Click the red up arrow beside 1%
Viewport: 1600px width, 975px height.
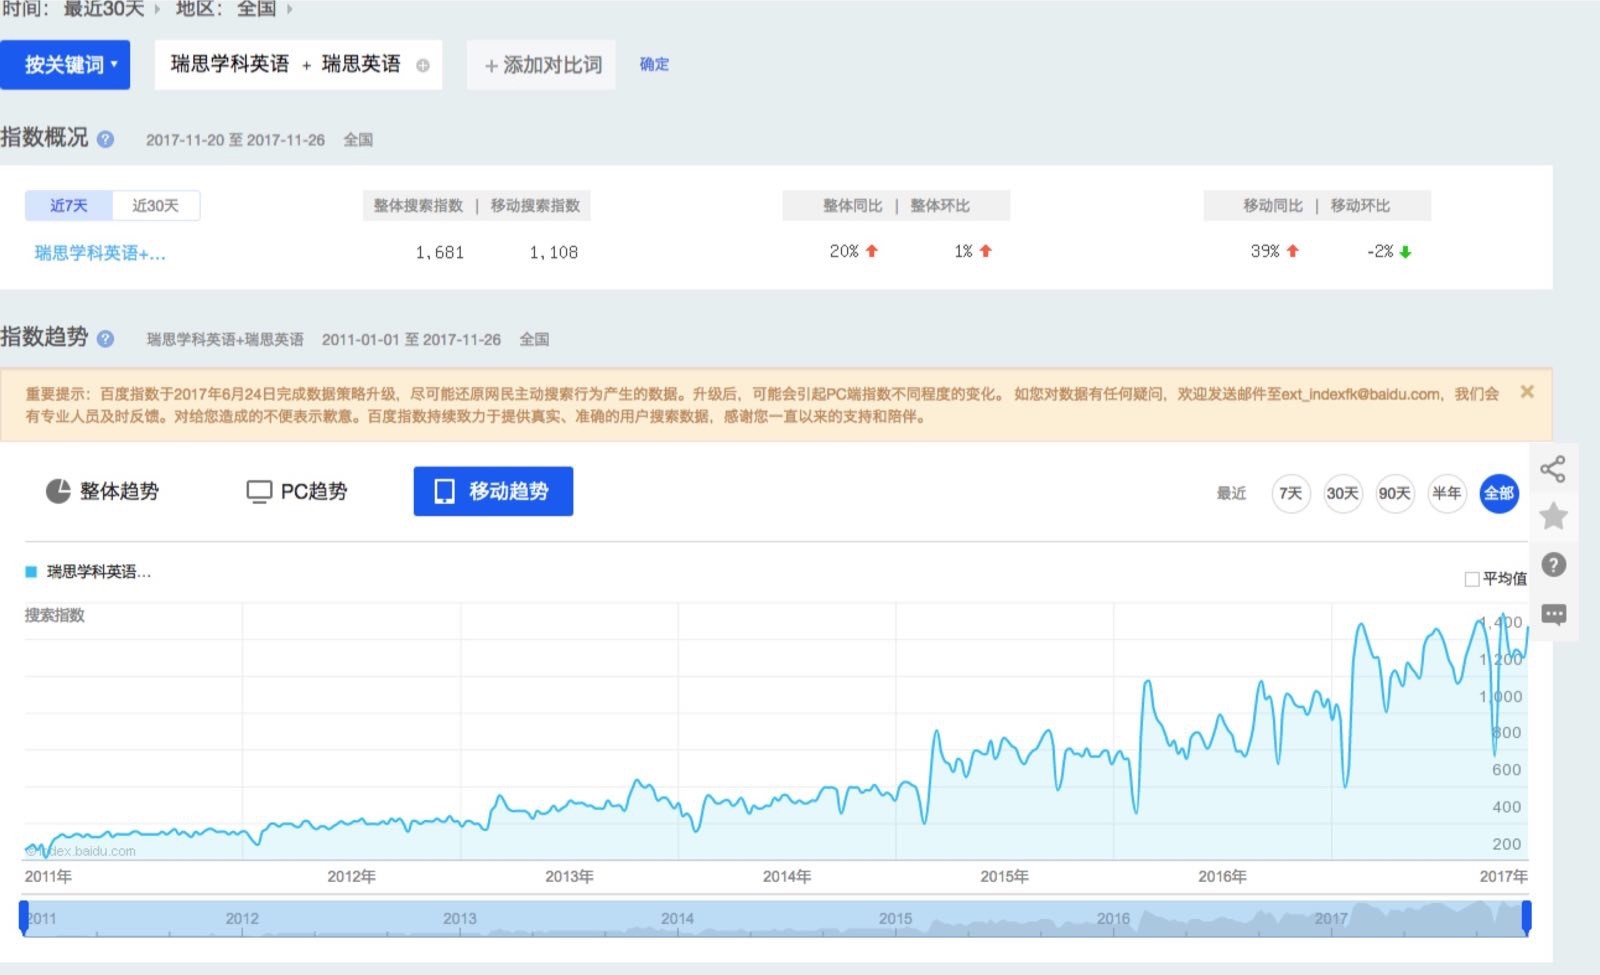[986, 251]
